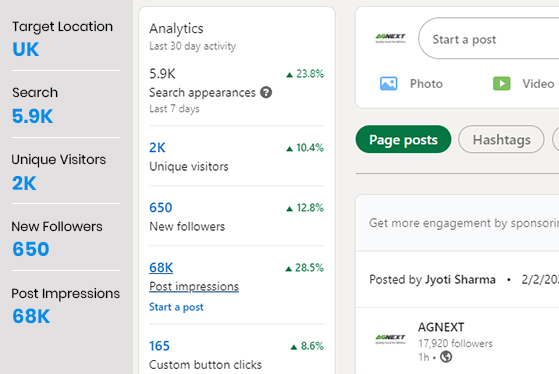The height and width of the screenshot is (374, 559).
Task: Select the Page posts tab
Action: click(403, 139)
